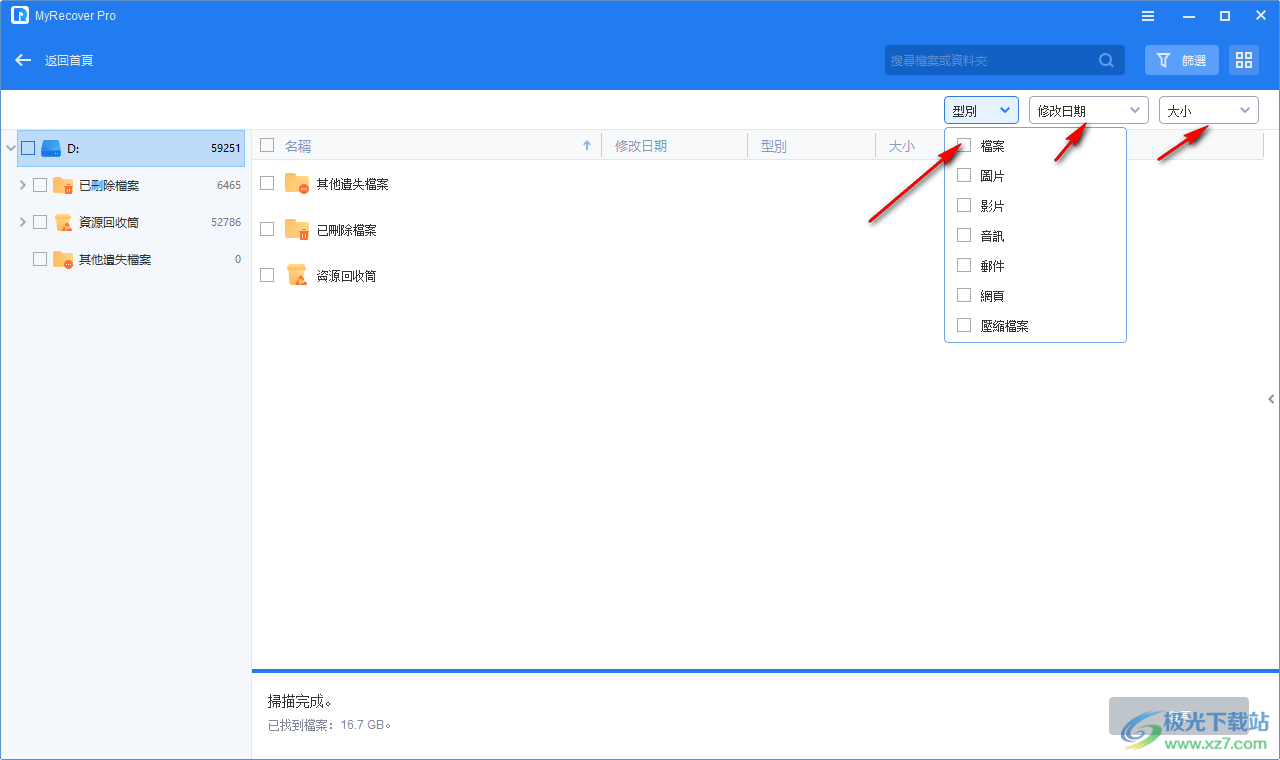Click the back arrow beside 返回首頁
Viewport: 1280px width, 760px height.
tap(22, 60)
